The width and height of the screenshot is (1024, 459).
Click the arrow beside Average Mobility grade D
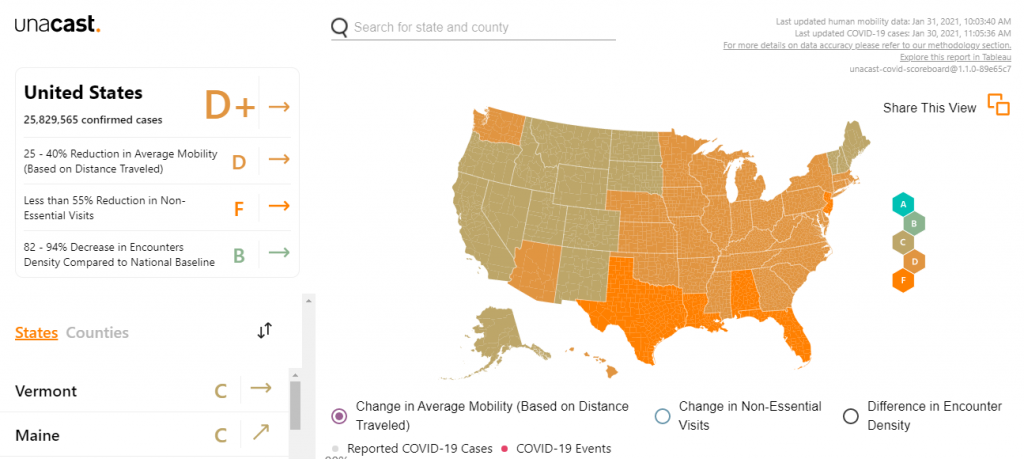pyautogui.click(x=279, y=159)
